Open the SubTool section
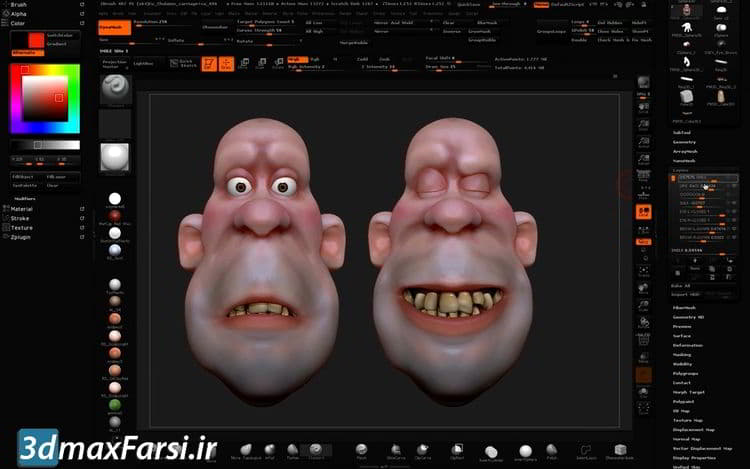Image resolution: width=750 pixels, height=469 pixels. tap(682, 132)
